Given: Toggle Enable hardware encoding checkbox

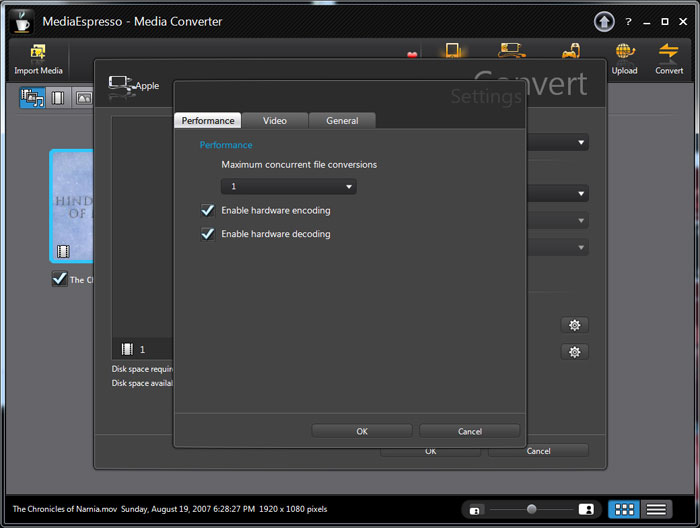Looking at the screenshot, I should tap(208, 210).
